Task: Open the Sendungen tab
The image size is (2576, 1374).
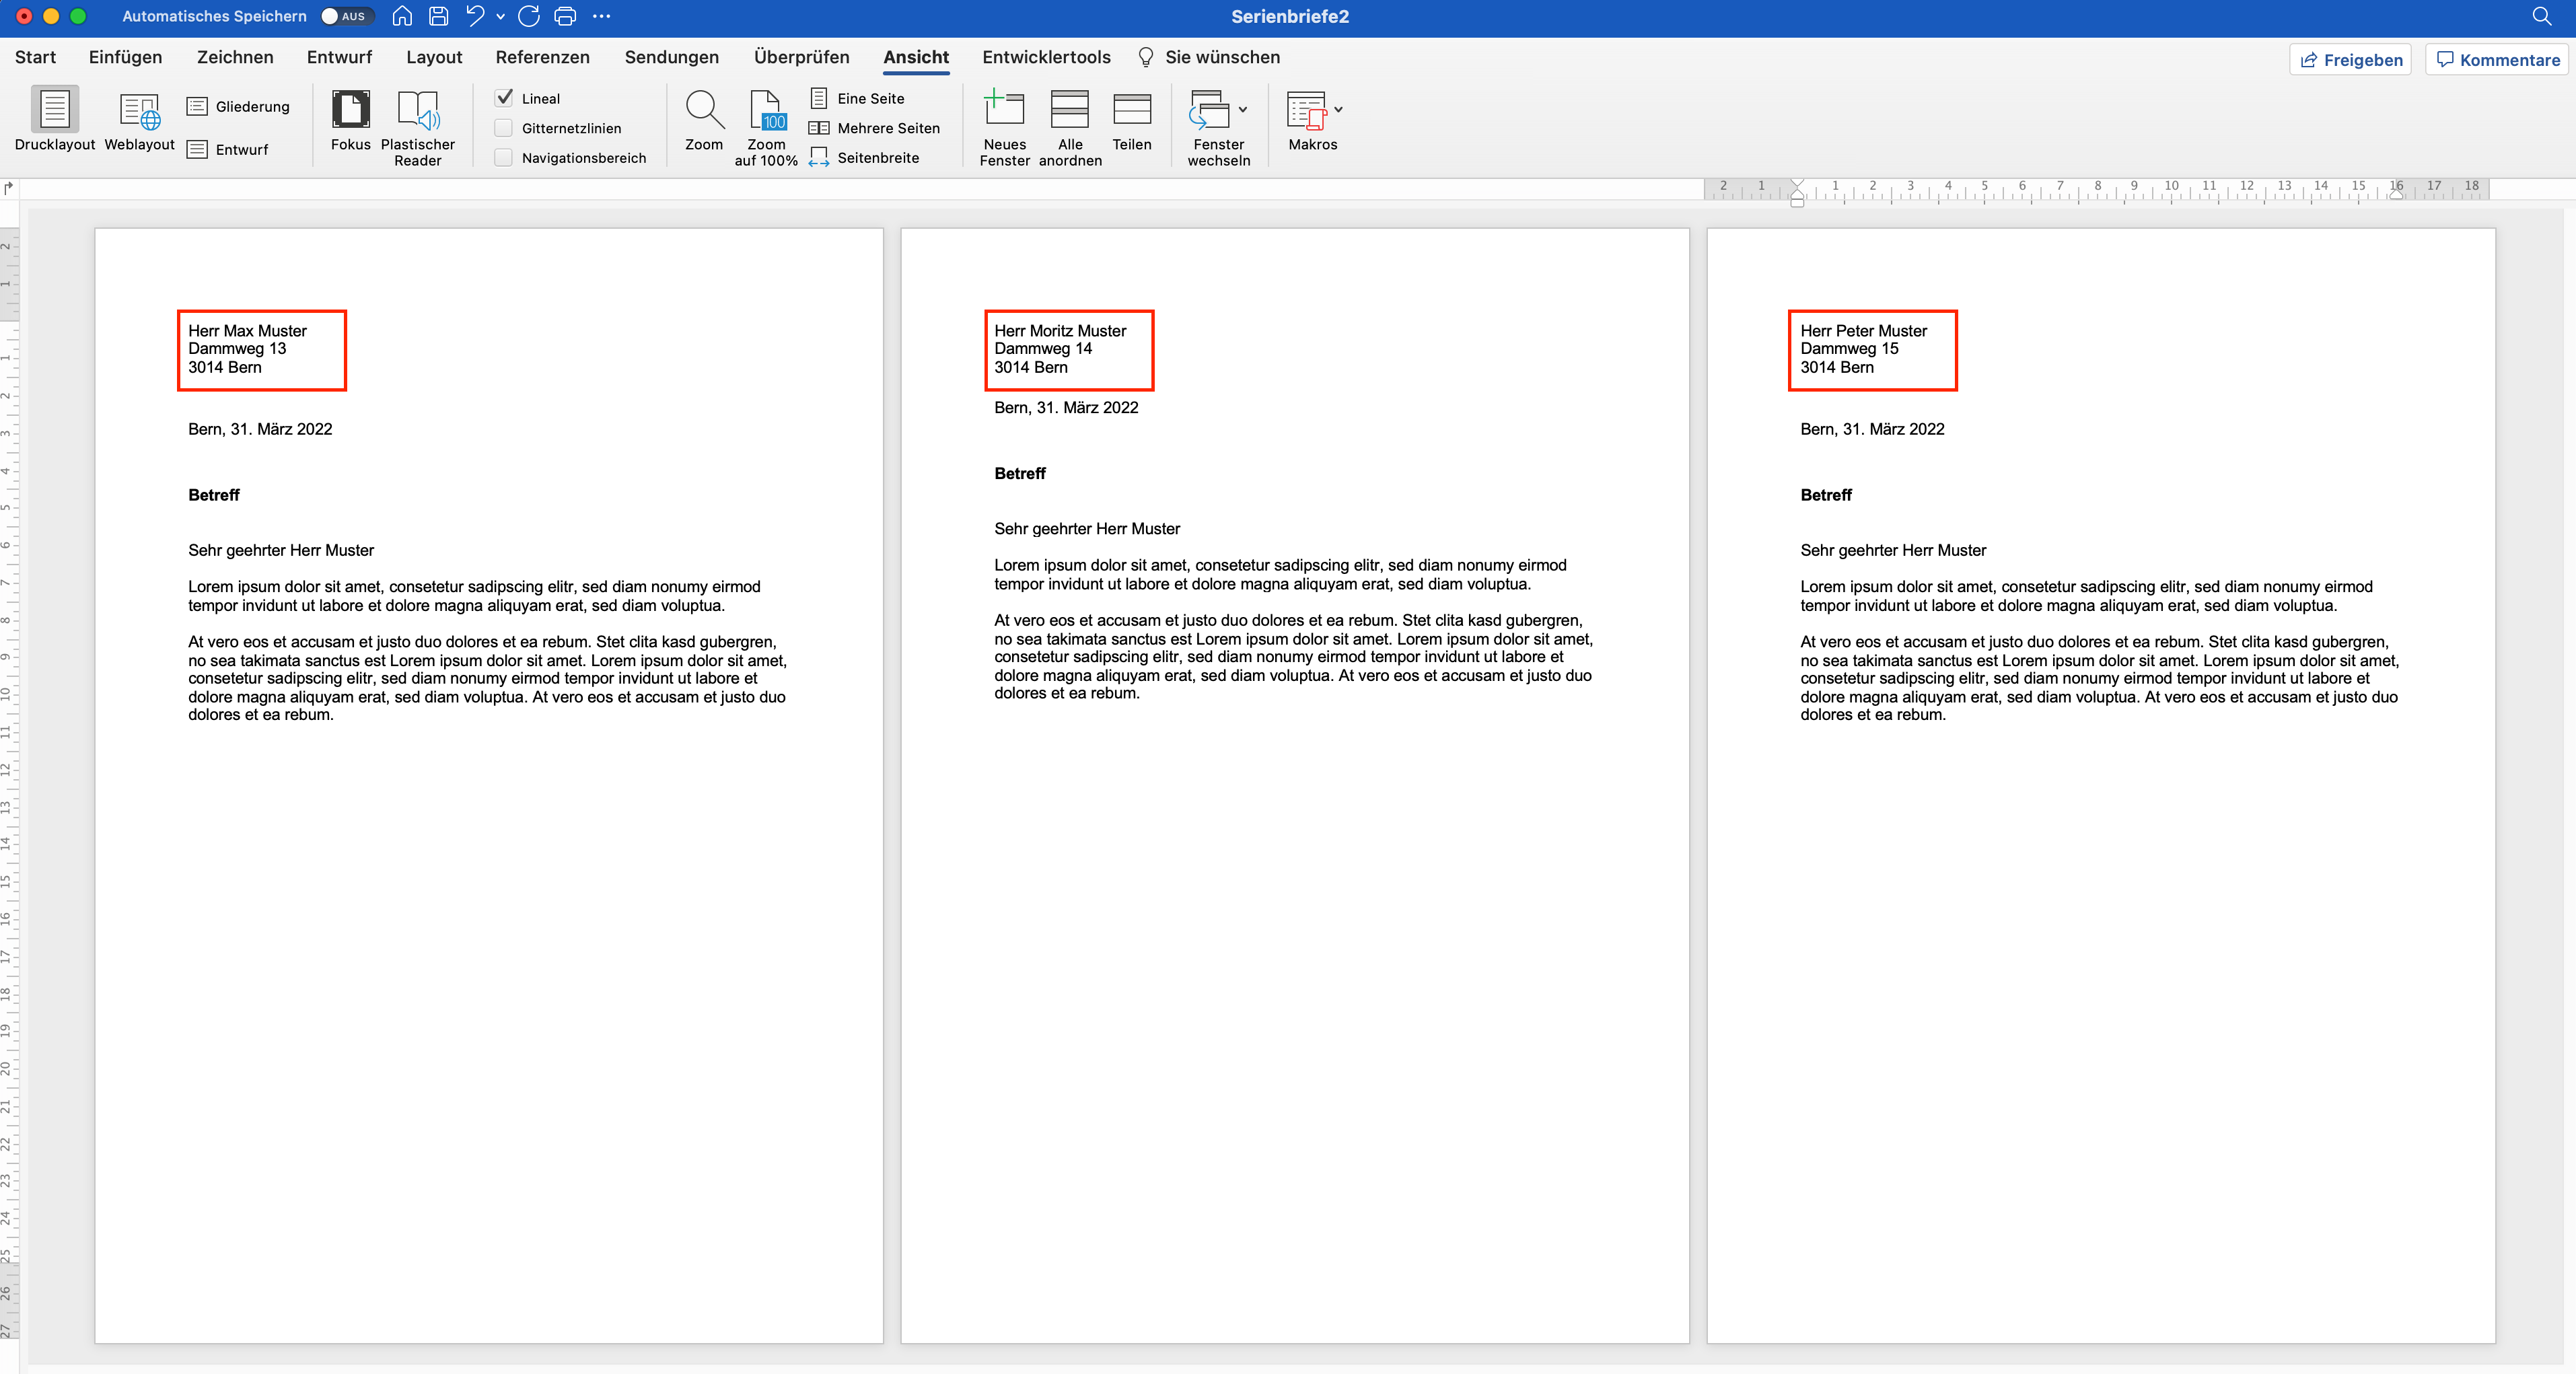Action: (671, 57)
